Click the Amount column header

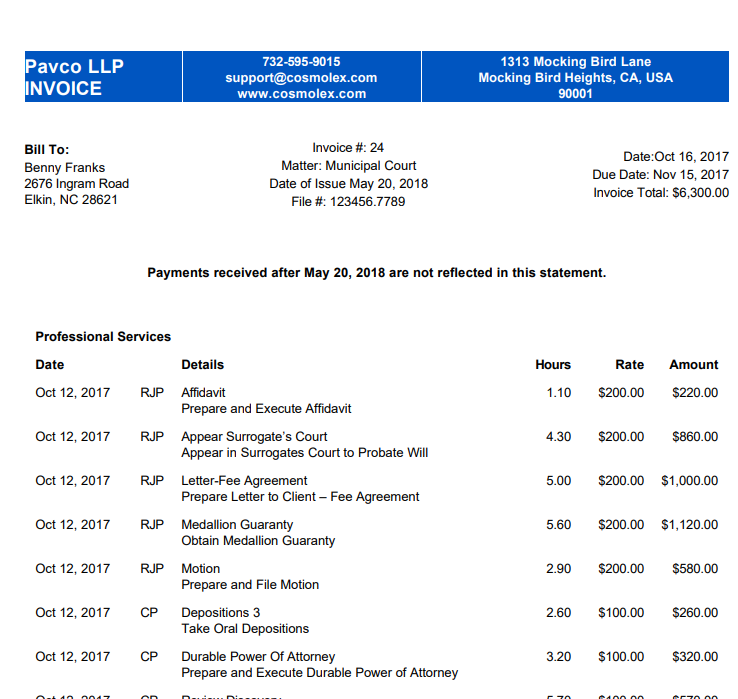coord(694,365)
